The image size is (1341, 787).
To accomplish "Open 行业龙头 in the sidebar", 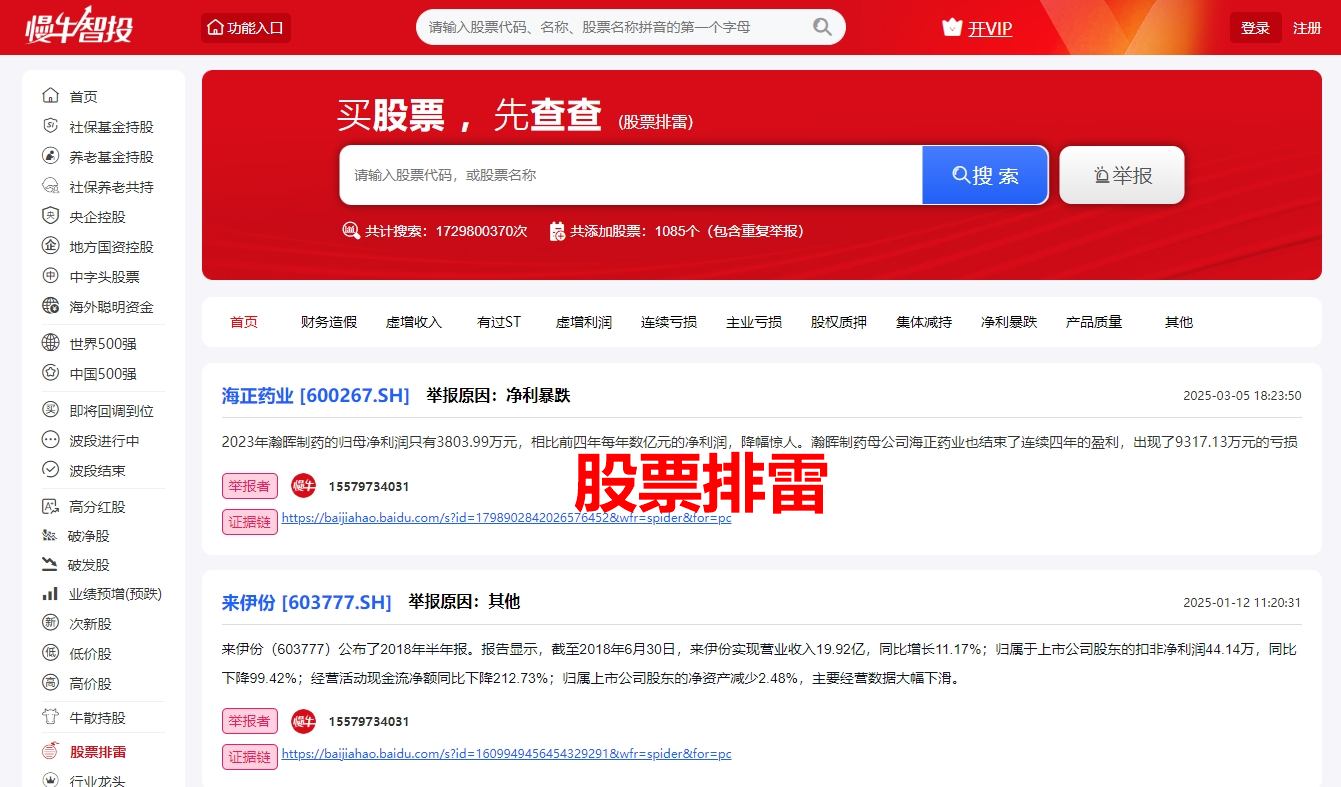I will coord(97,780).
